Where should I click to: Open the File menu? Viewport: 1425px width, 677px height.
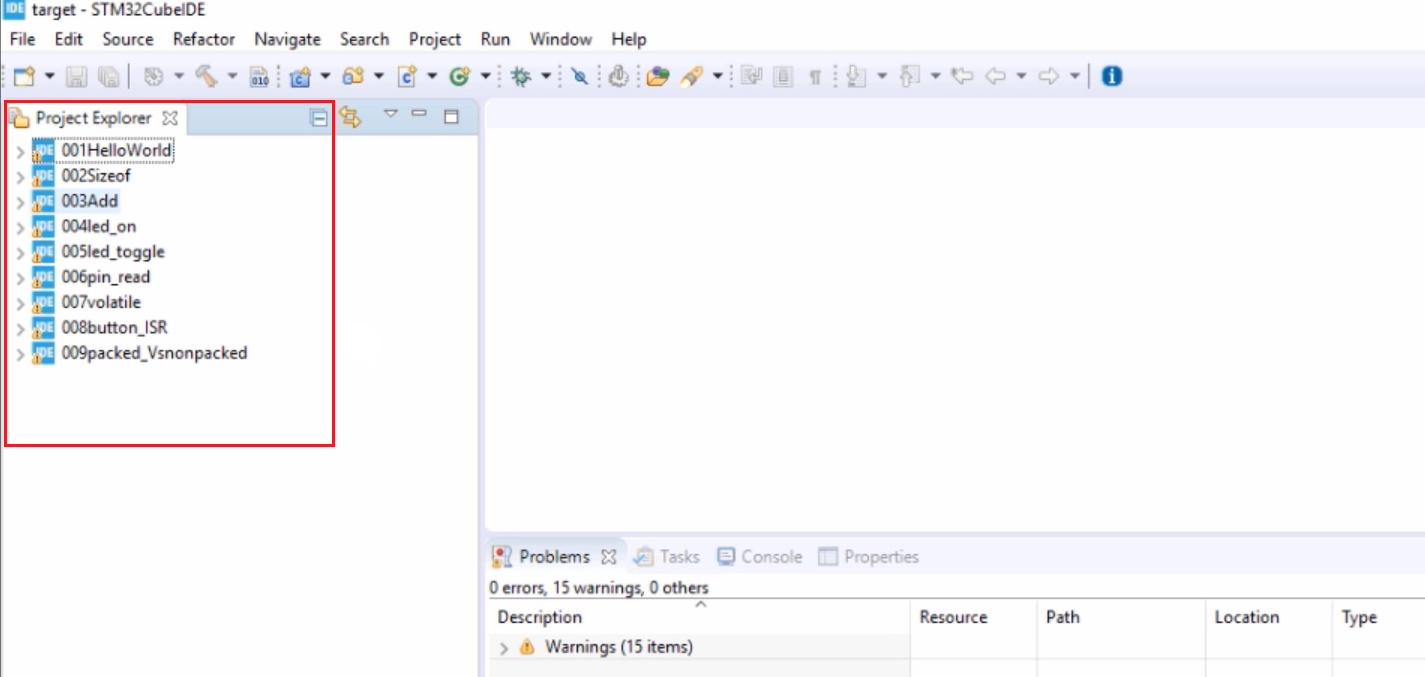tap(22, 39)
